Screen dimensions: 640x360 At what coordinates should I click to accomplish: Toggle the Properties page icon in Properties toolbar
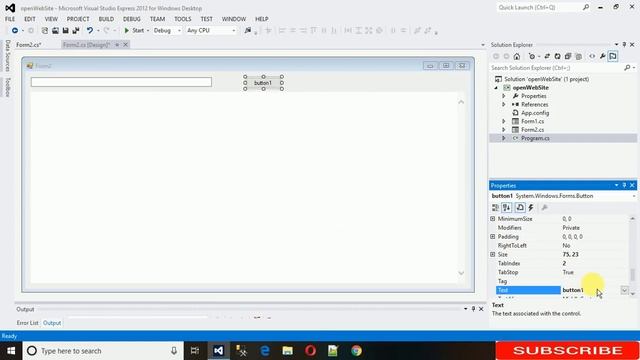click(x=520, y=208)
